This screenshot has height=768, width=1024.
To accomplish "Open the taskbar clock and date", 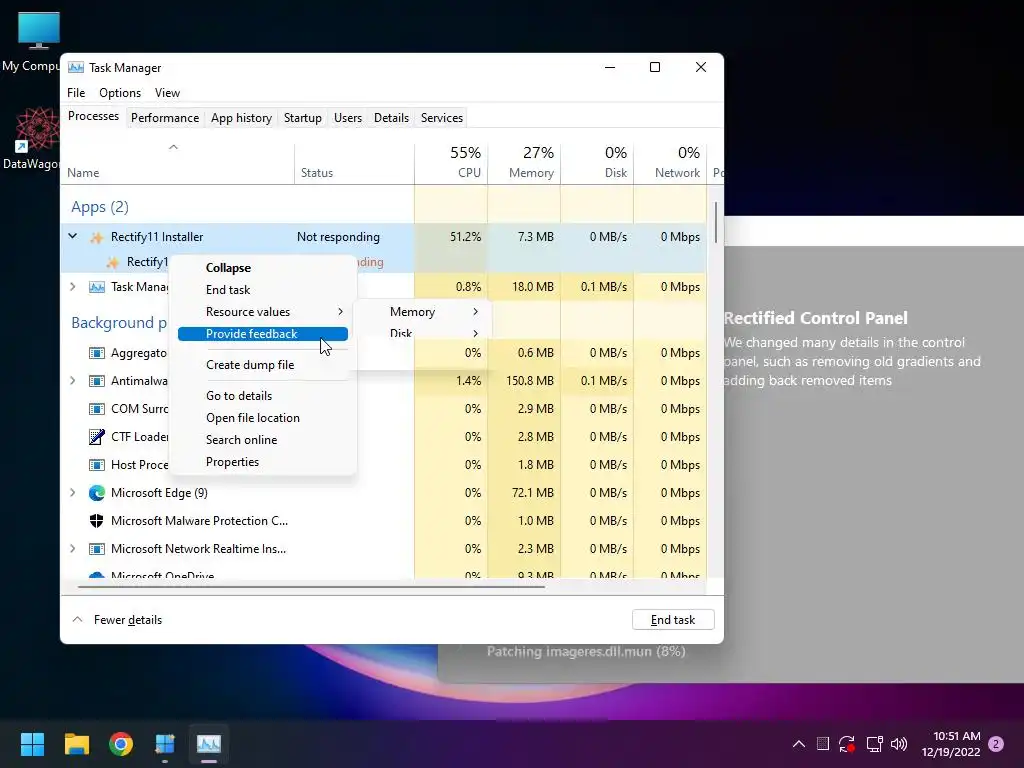I will point(951,744).
